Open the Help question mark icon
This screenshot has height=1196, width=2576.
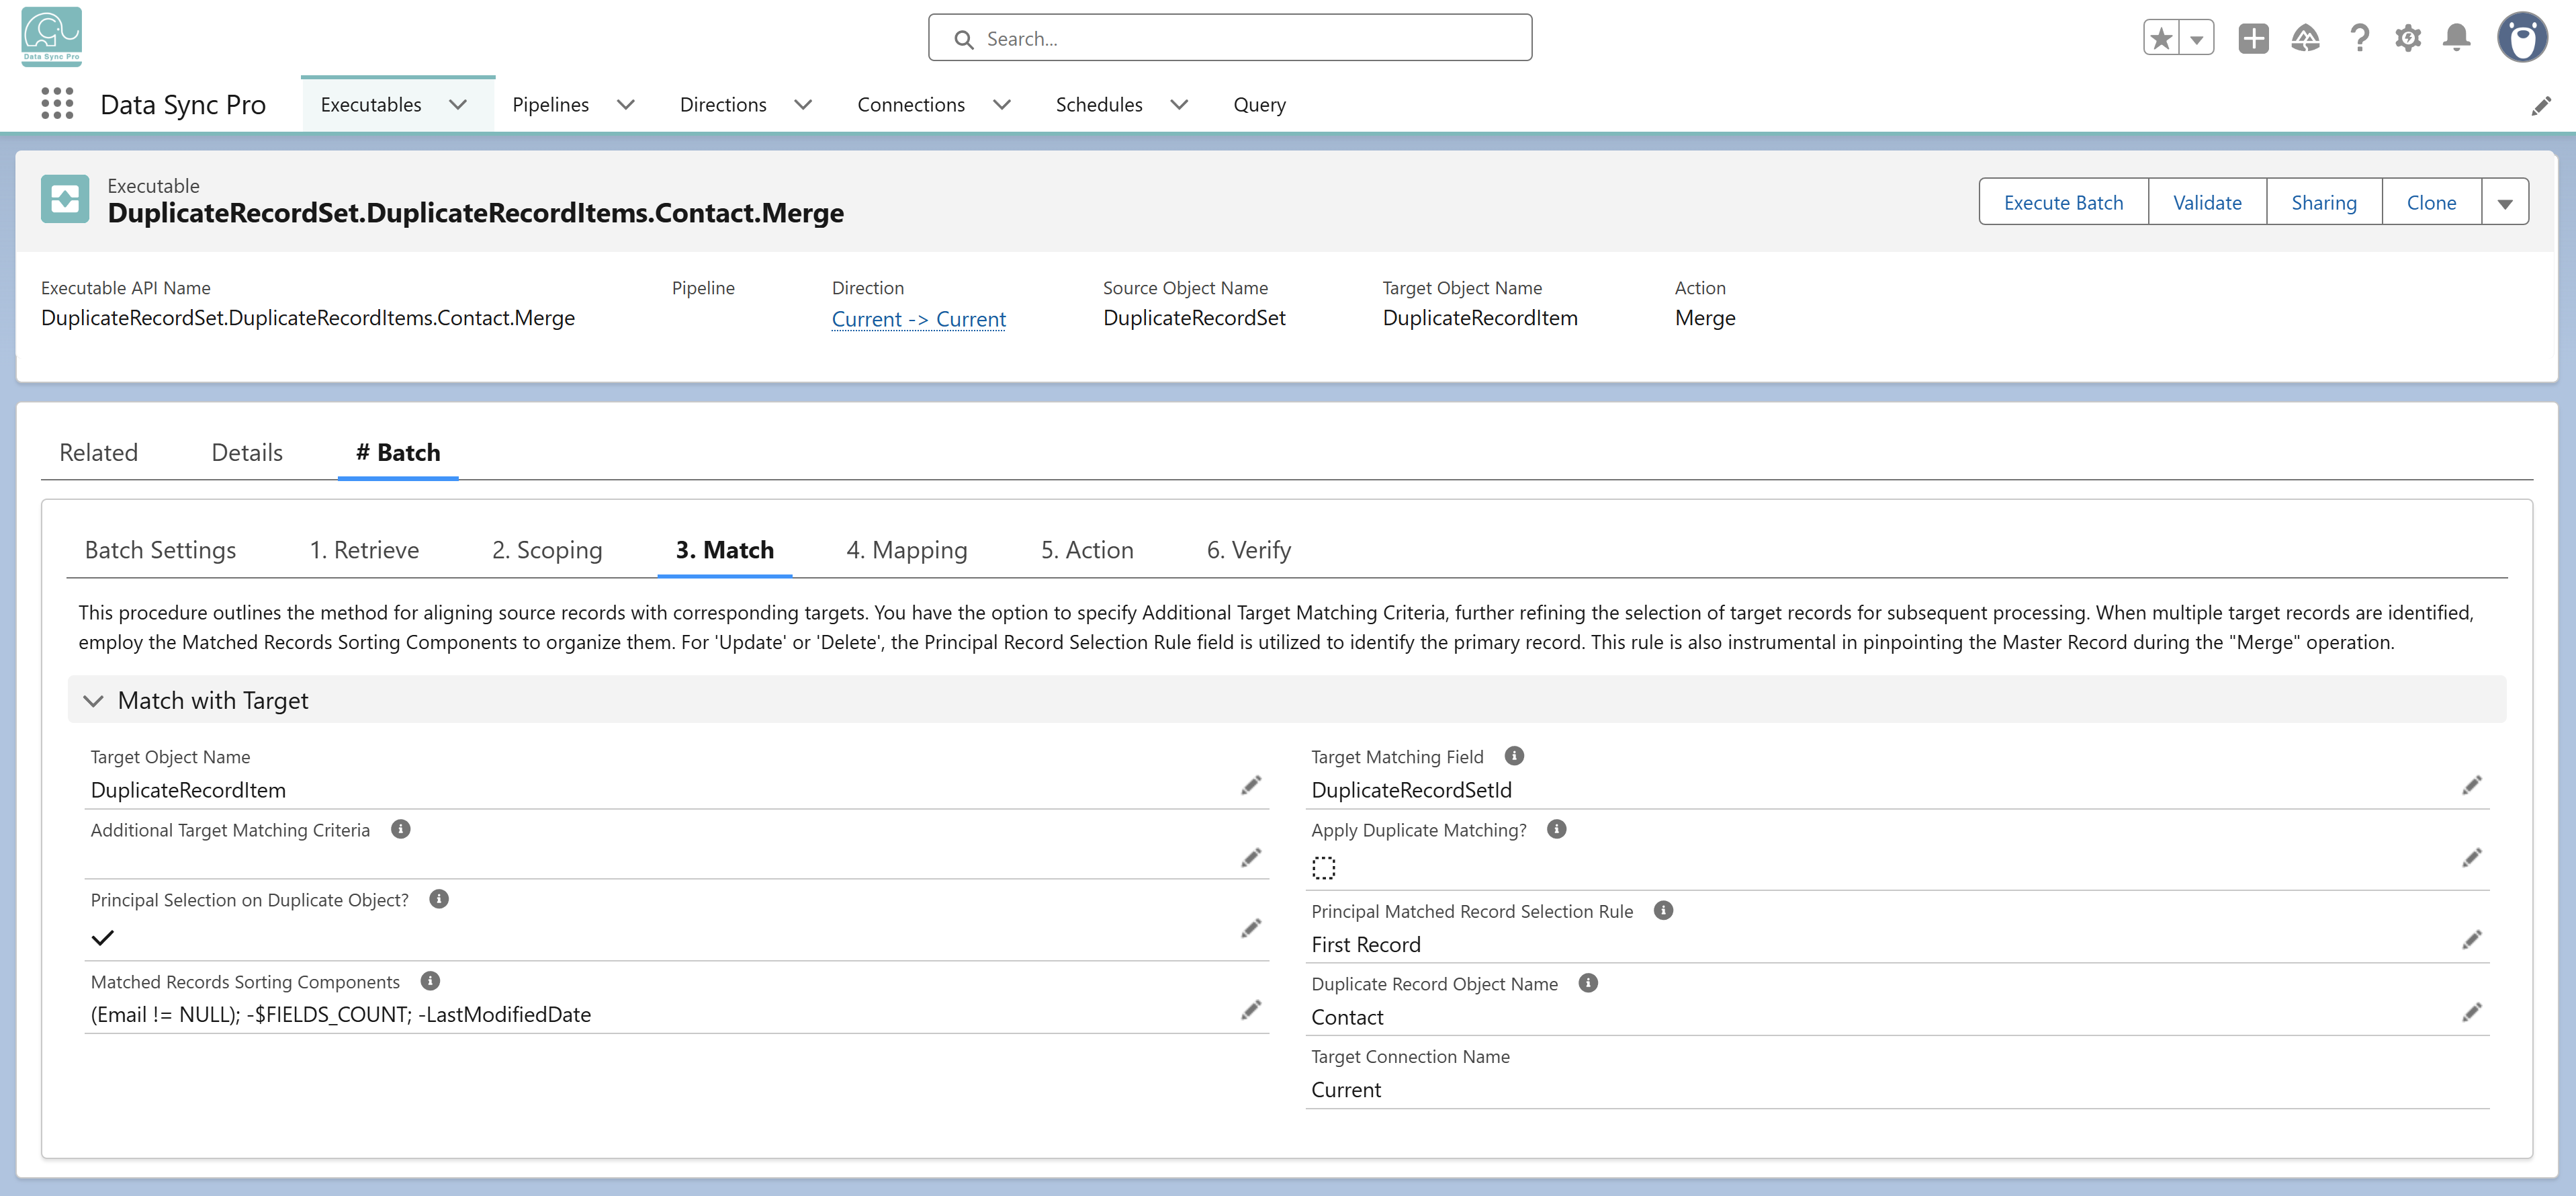tap(2359, 38)
